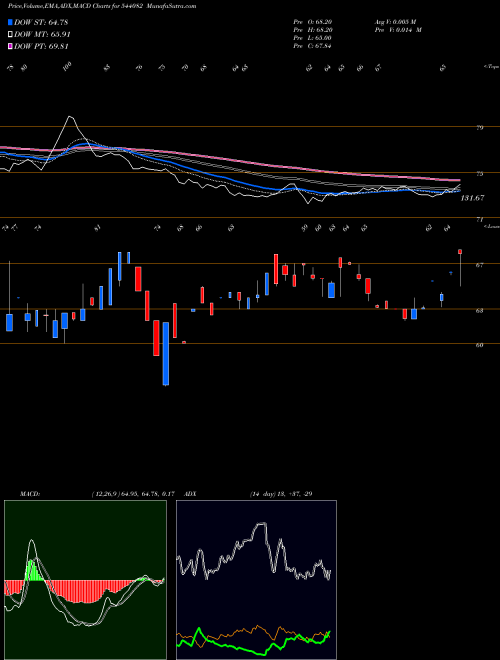Click the white DOW MT legend swatch
This screenshot has width=500, height=660.
(11, 35)
